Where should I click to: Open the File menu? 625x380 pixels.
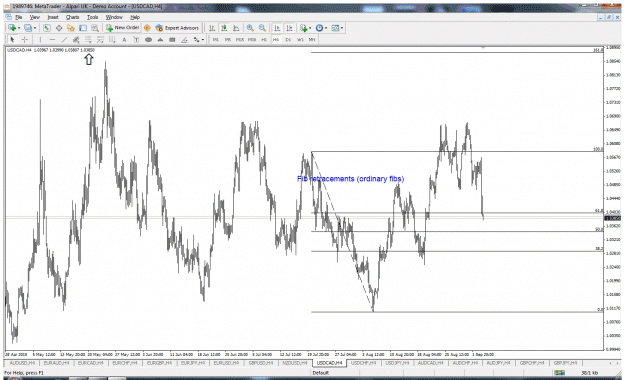[18, 17]
